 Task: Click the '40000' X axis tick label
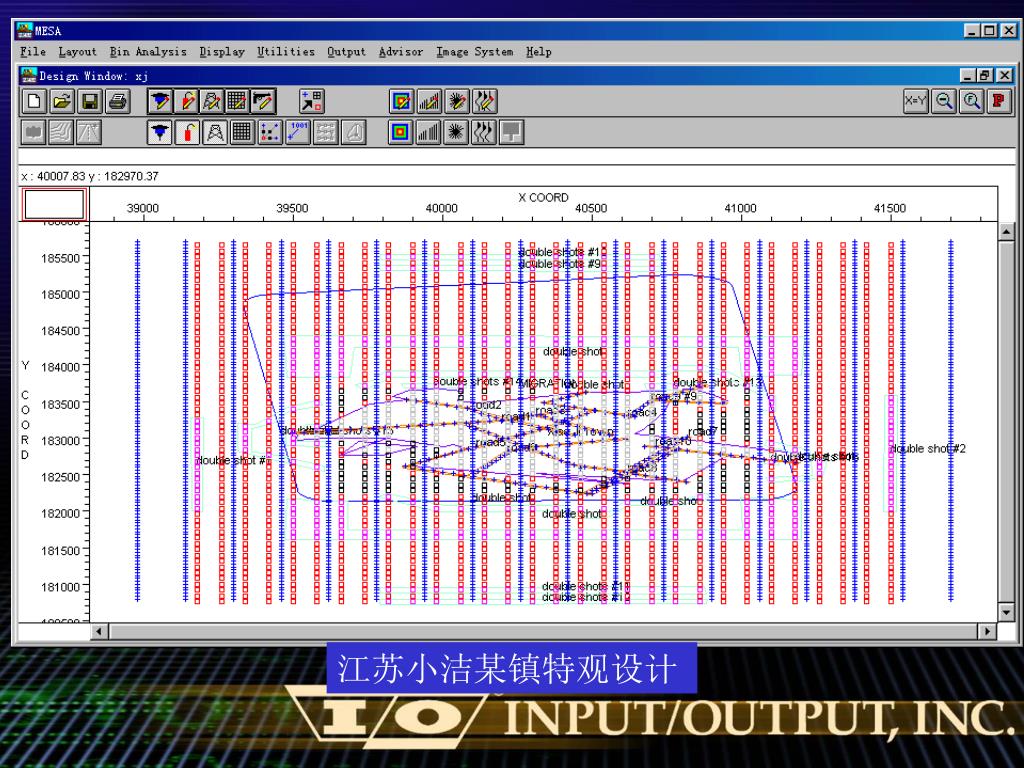click(x=441, y=208)
